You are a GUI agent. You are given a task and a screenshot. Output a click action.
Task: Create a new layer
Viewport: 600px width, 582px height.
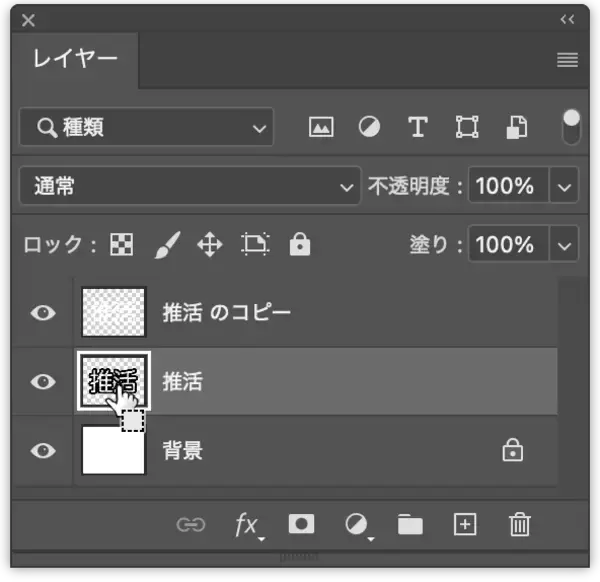[465, 524]
